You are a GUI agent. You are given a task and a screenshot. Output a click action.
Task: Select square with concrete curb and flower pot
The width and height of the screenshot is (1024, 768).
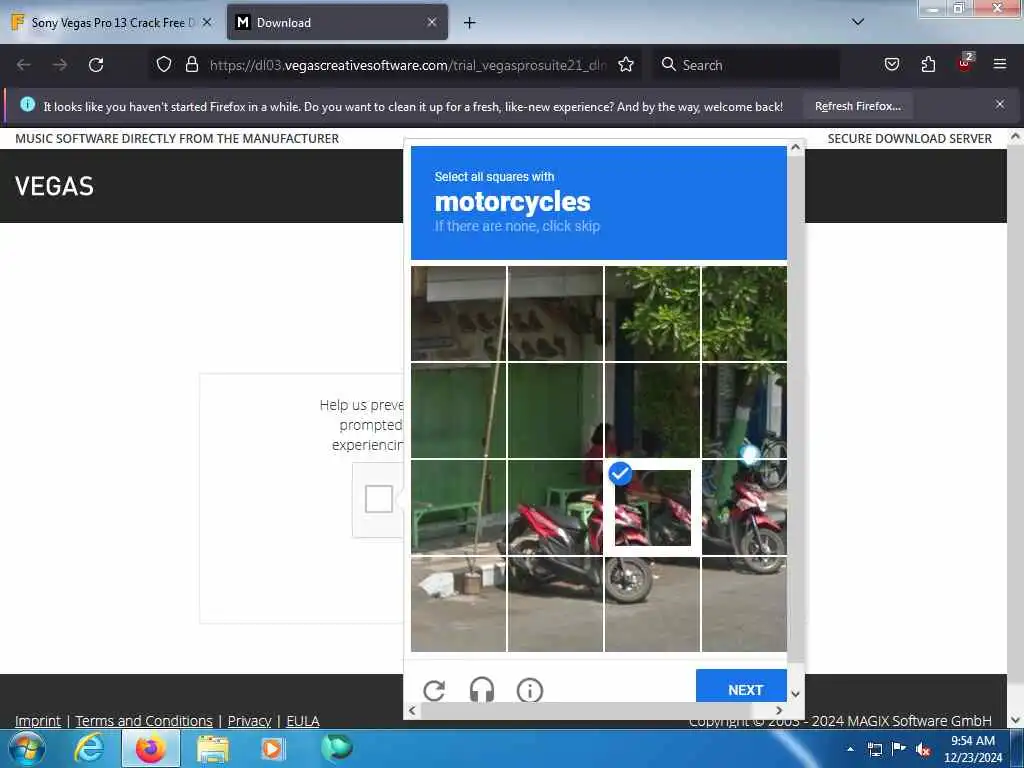pos(458,604)
